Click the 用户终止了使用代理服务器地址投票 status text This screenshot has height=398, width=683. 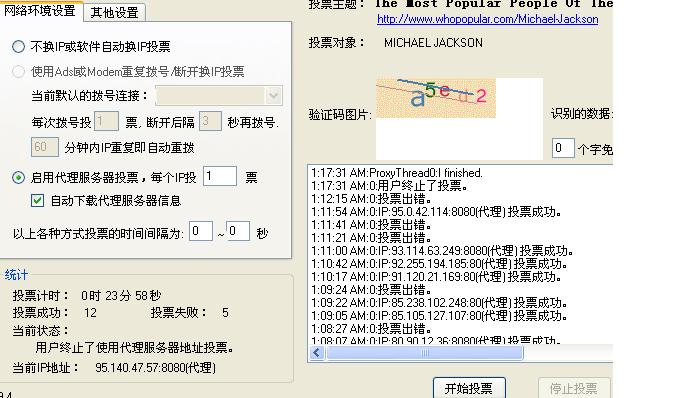[x=135, y=347]
